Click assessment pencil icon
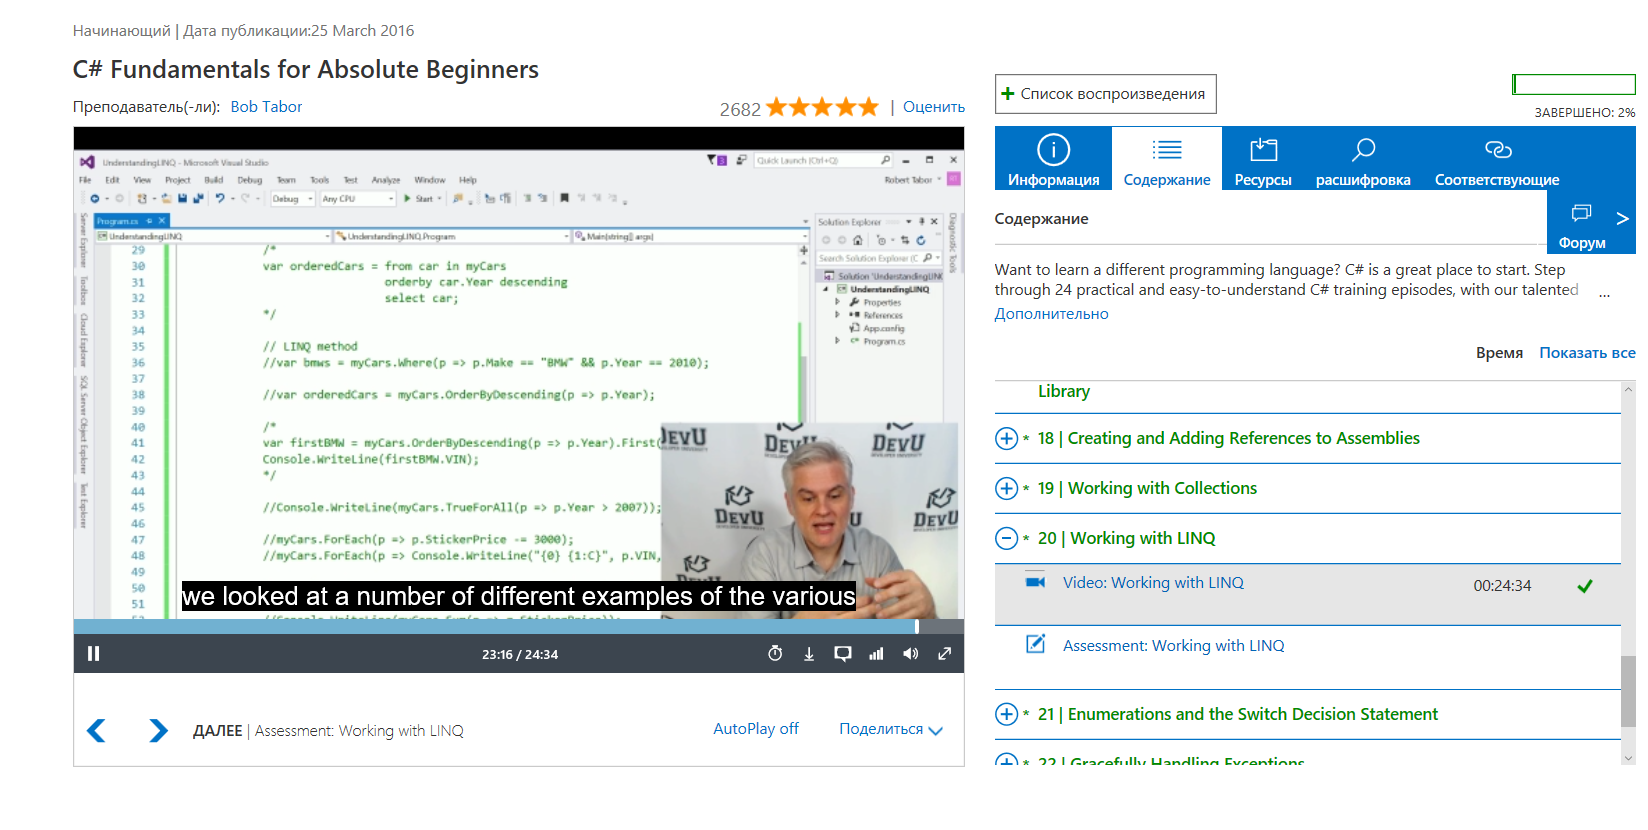This screenshot has width=1648, height=830. click(x=1036, y=644)
